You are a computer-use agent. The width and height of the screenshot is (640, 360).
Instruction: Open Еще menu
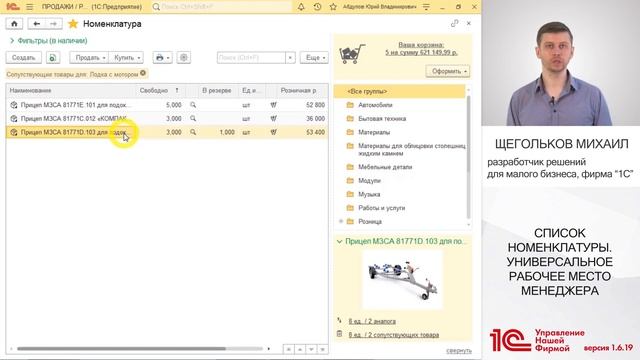point(314,58)
